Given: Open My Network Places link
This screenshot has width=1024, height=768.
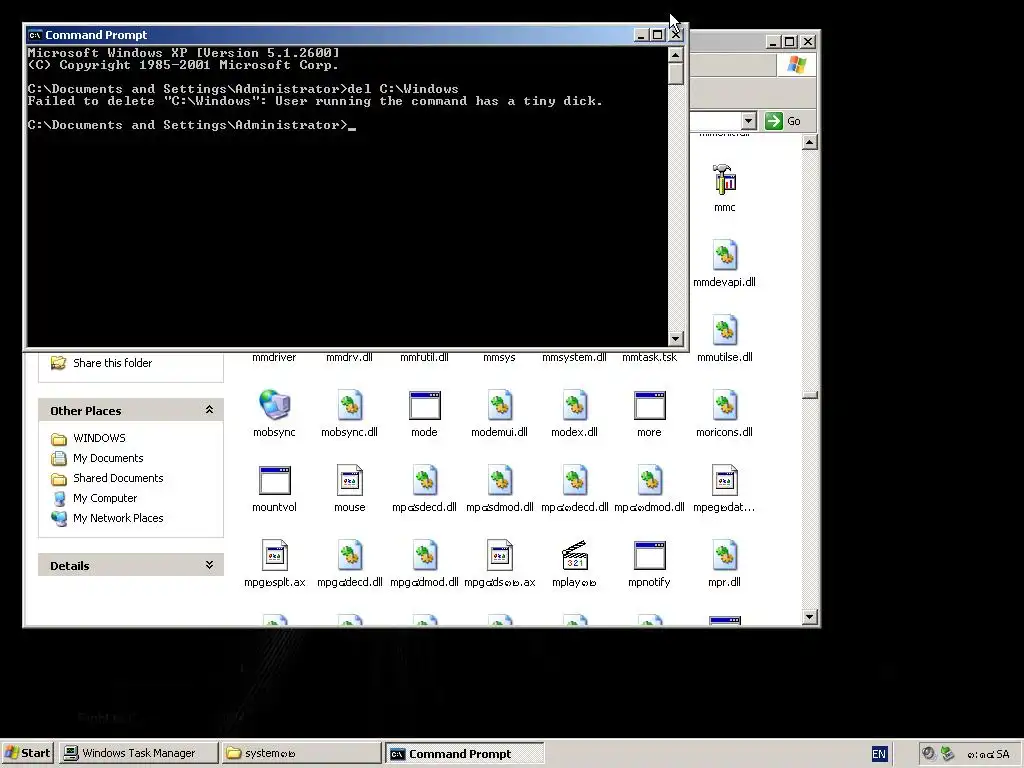Looking at the screenshot, I should (x=118, y=518).
